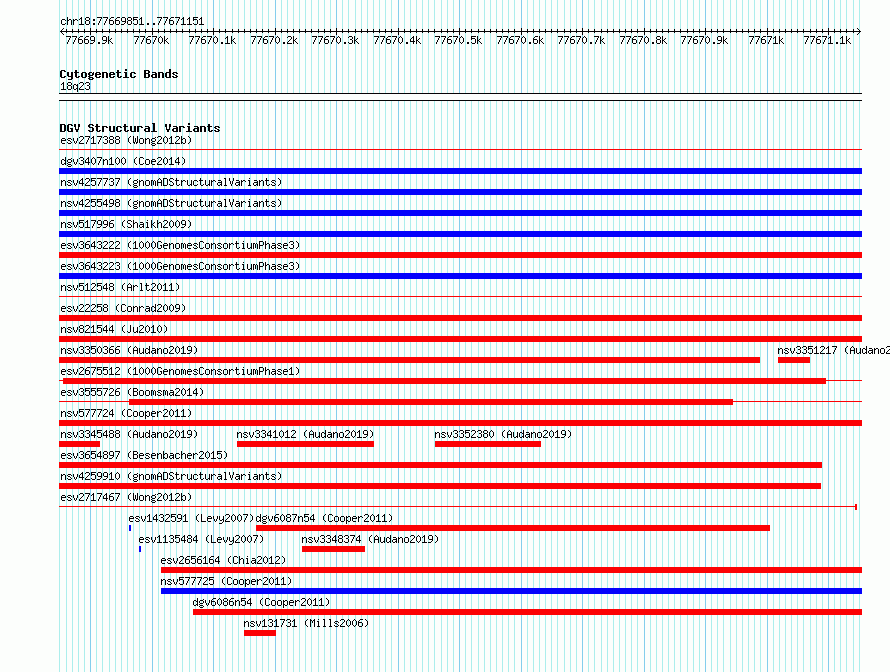Select the esv3555726 red variant bar
Screen dimensions: 890x672
(x=431, y=402)
